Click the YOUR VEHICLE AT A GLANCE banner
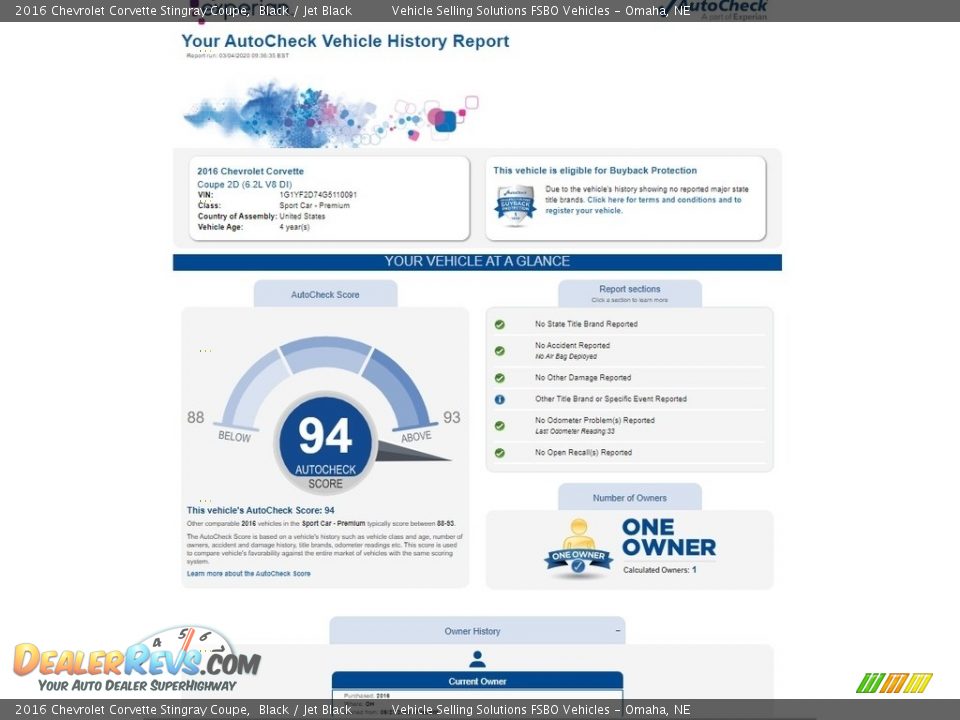This screenshot has height=720, width=960. pyautogui.click(x=477, y=262)
